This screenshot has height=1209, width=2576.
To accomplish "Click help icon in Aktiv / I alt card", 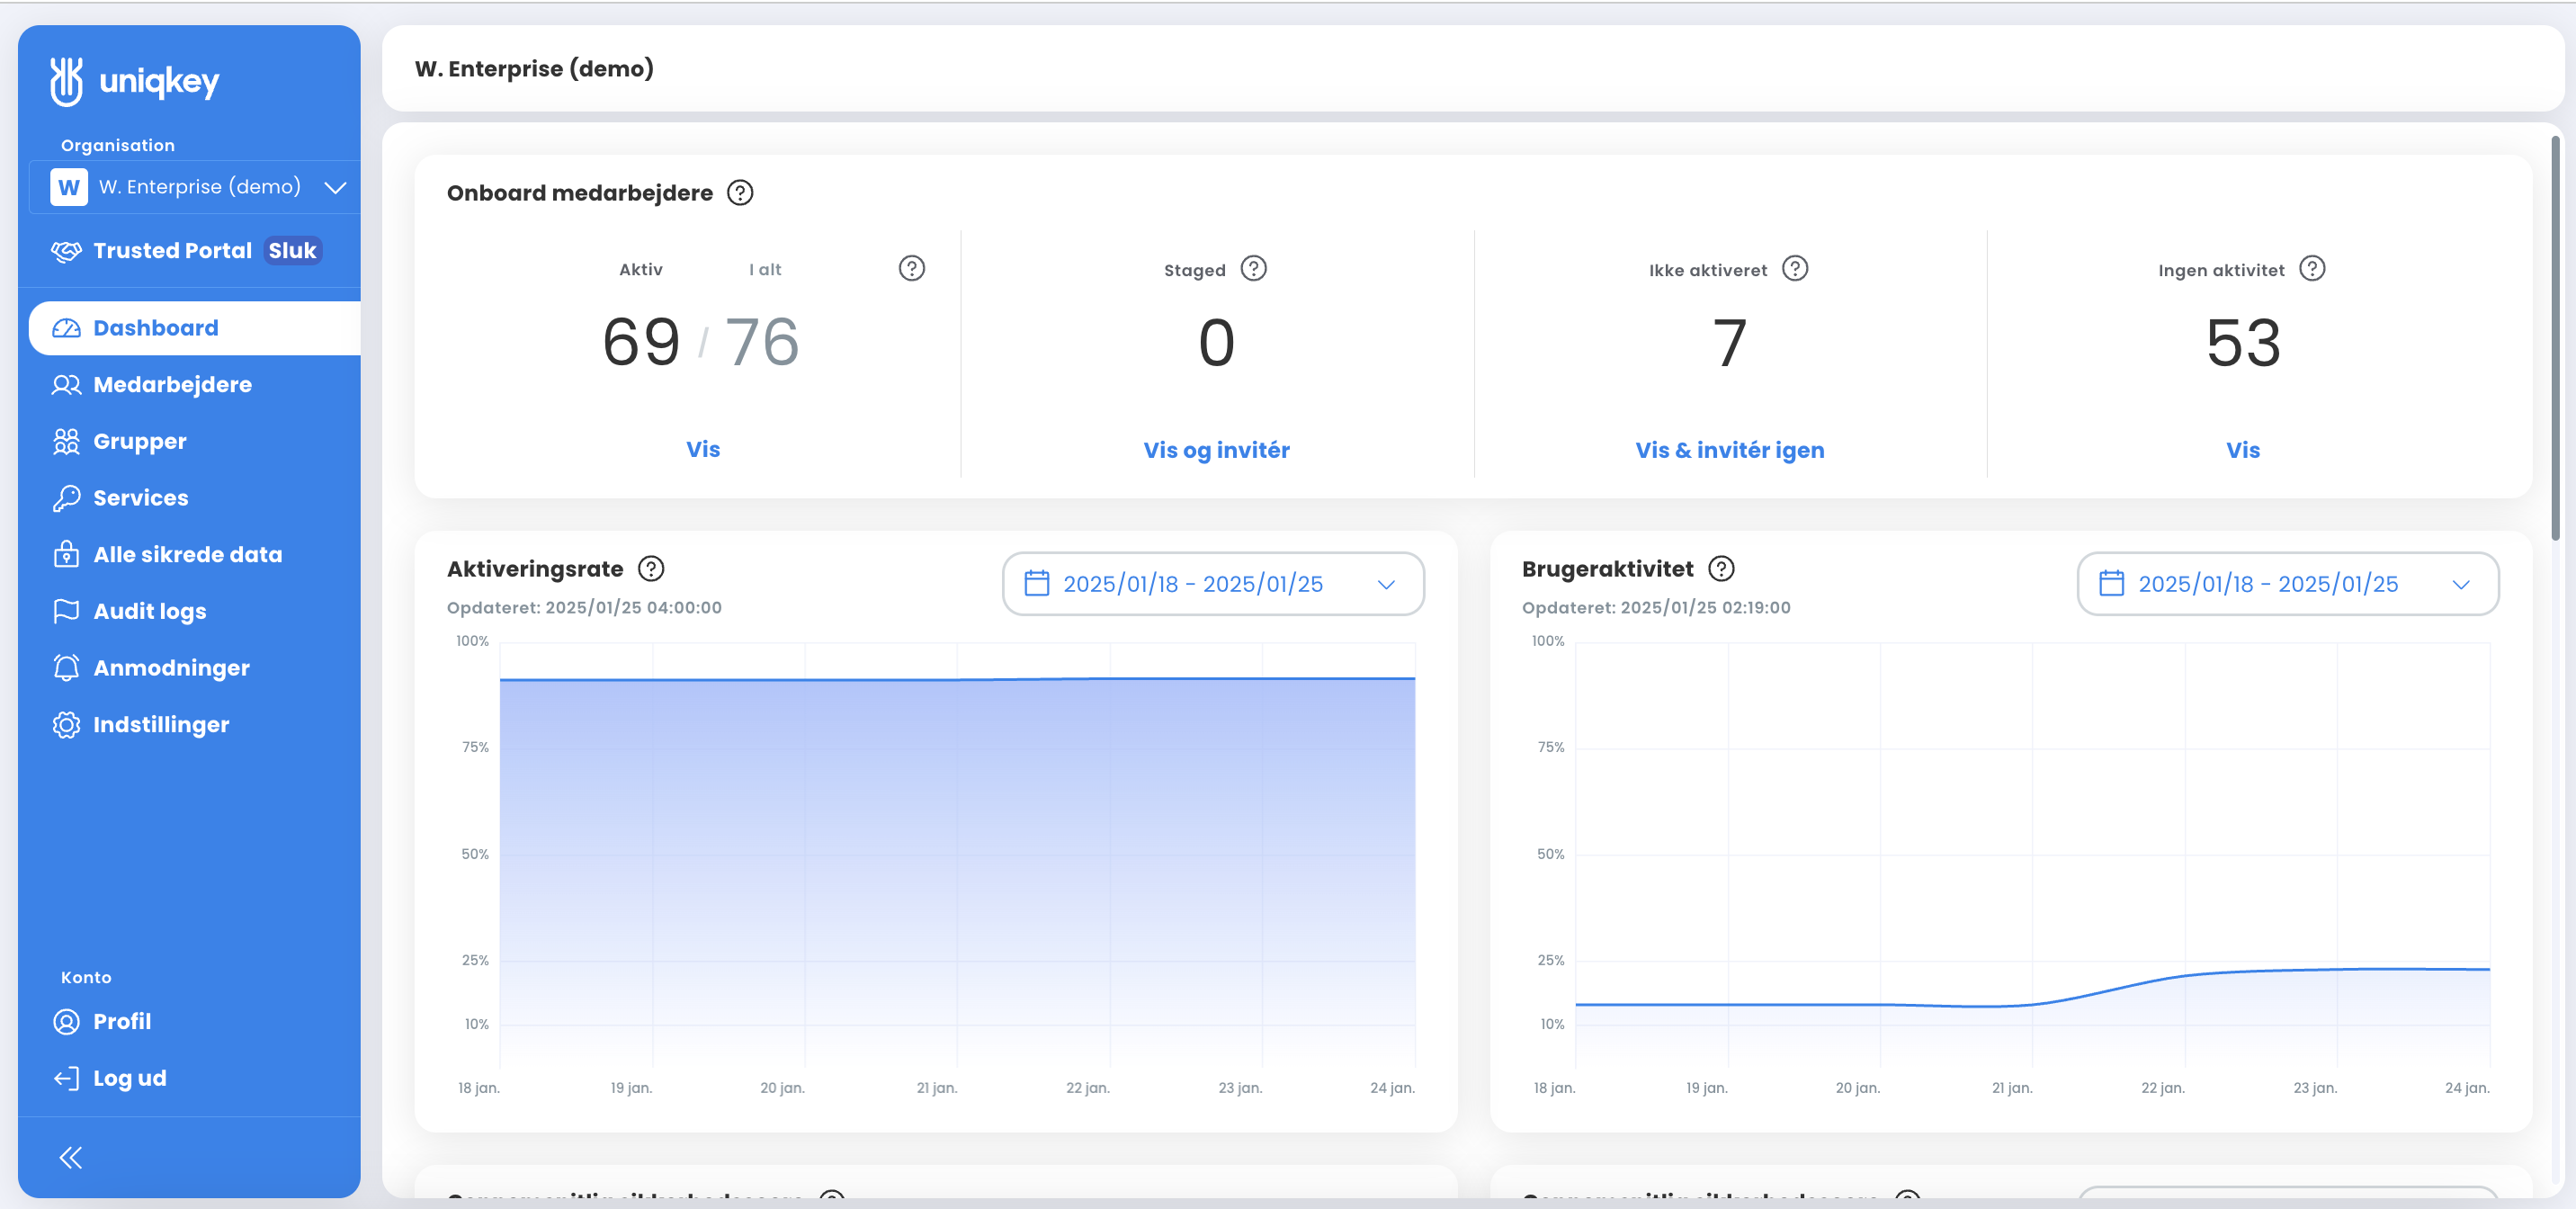I will coord(912,269).
